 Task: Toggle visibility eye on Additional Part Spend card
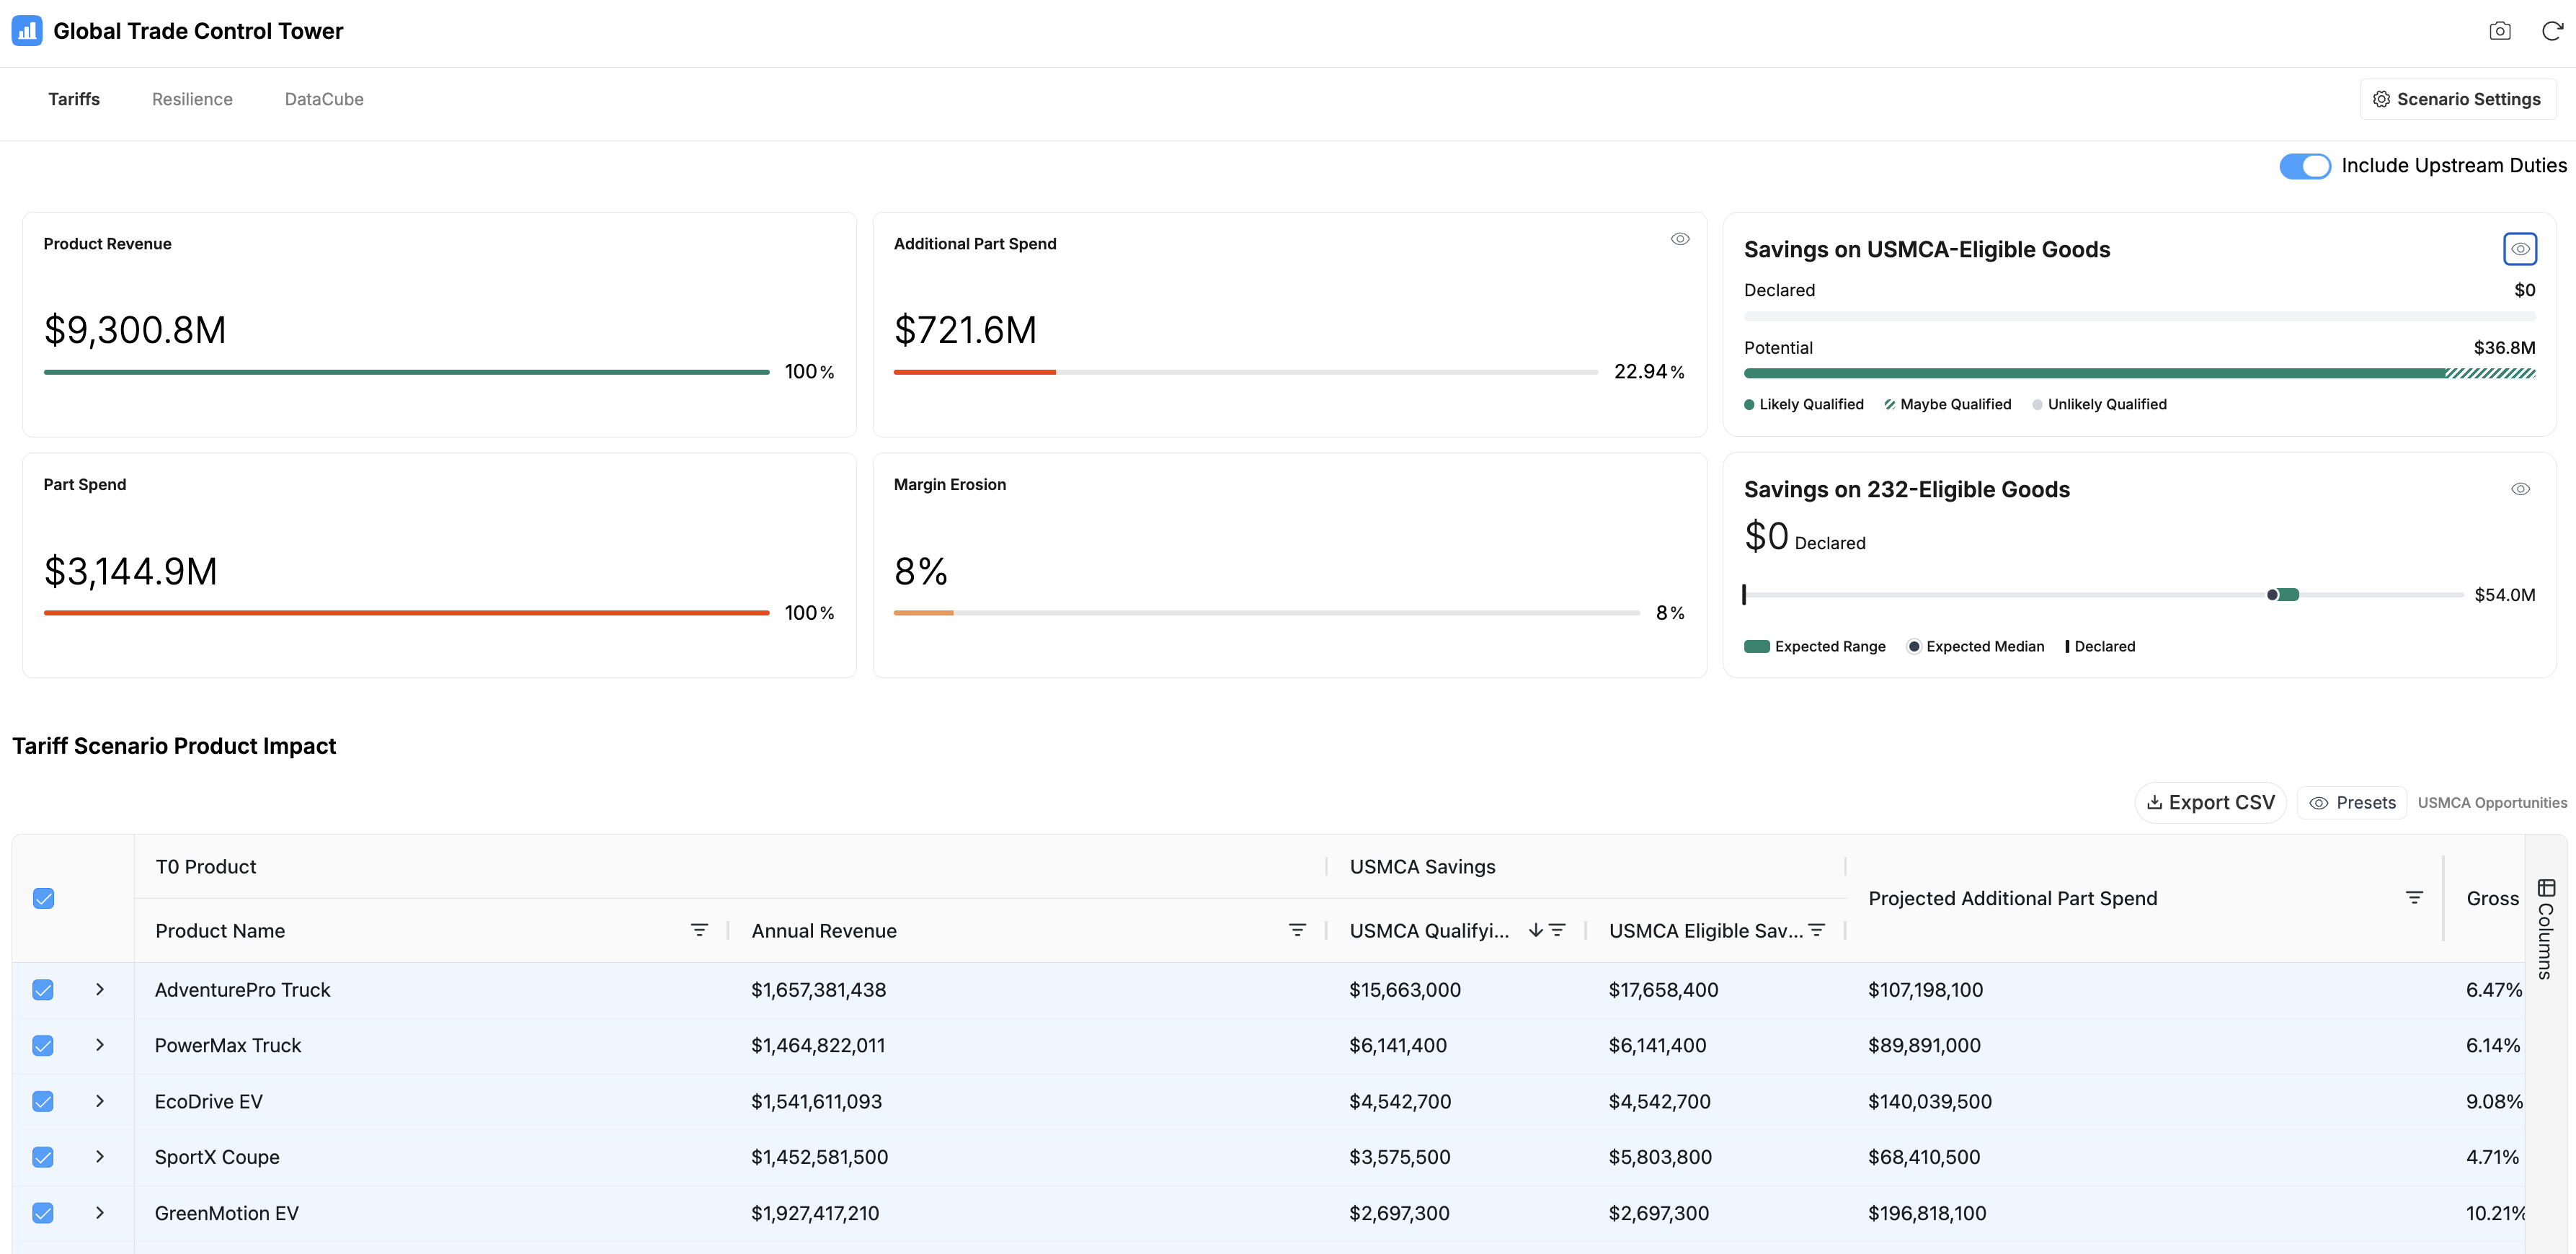(1680, 239)
